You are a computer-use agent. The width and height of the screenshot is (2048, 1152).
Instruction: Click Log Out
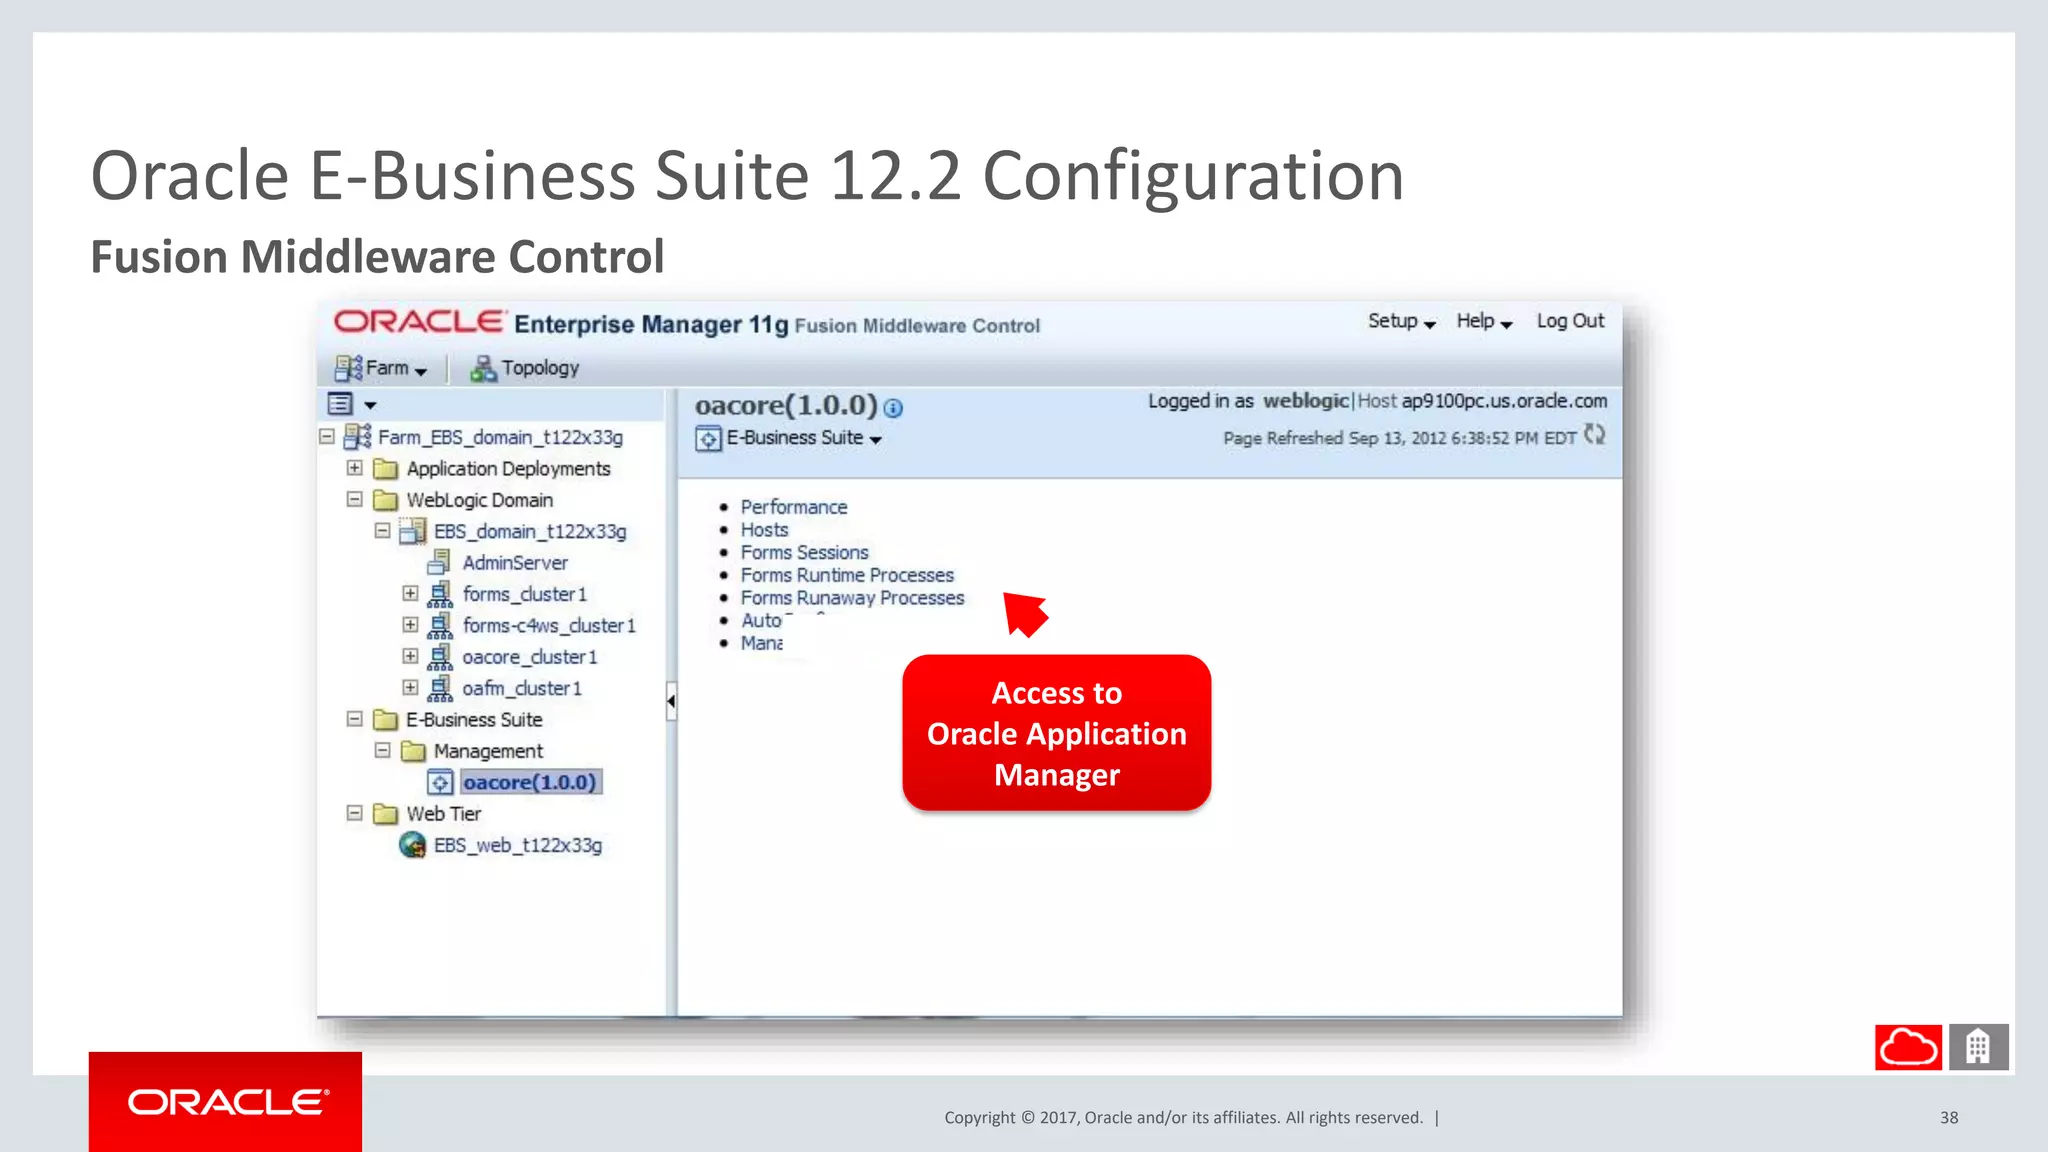[x=1570, y=321]
